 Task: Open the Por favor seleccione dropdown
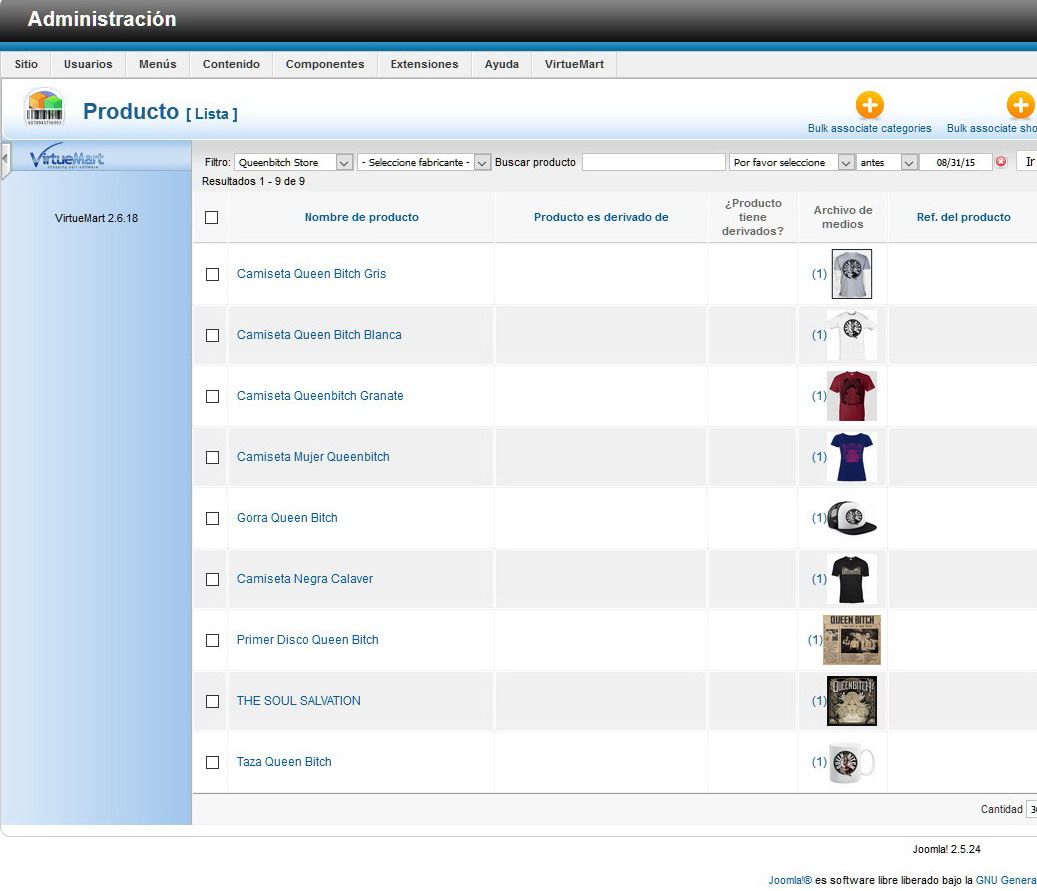tap(792, 162)
